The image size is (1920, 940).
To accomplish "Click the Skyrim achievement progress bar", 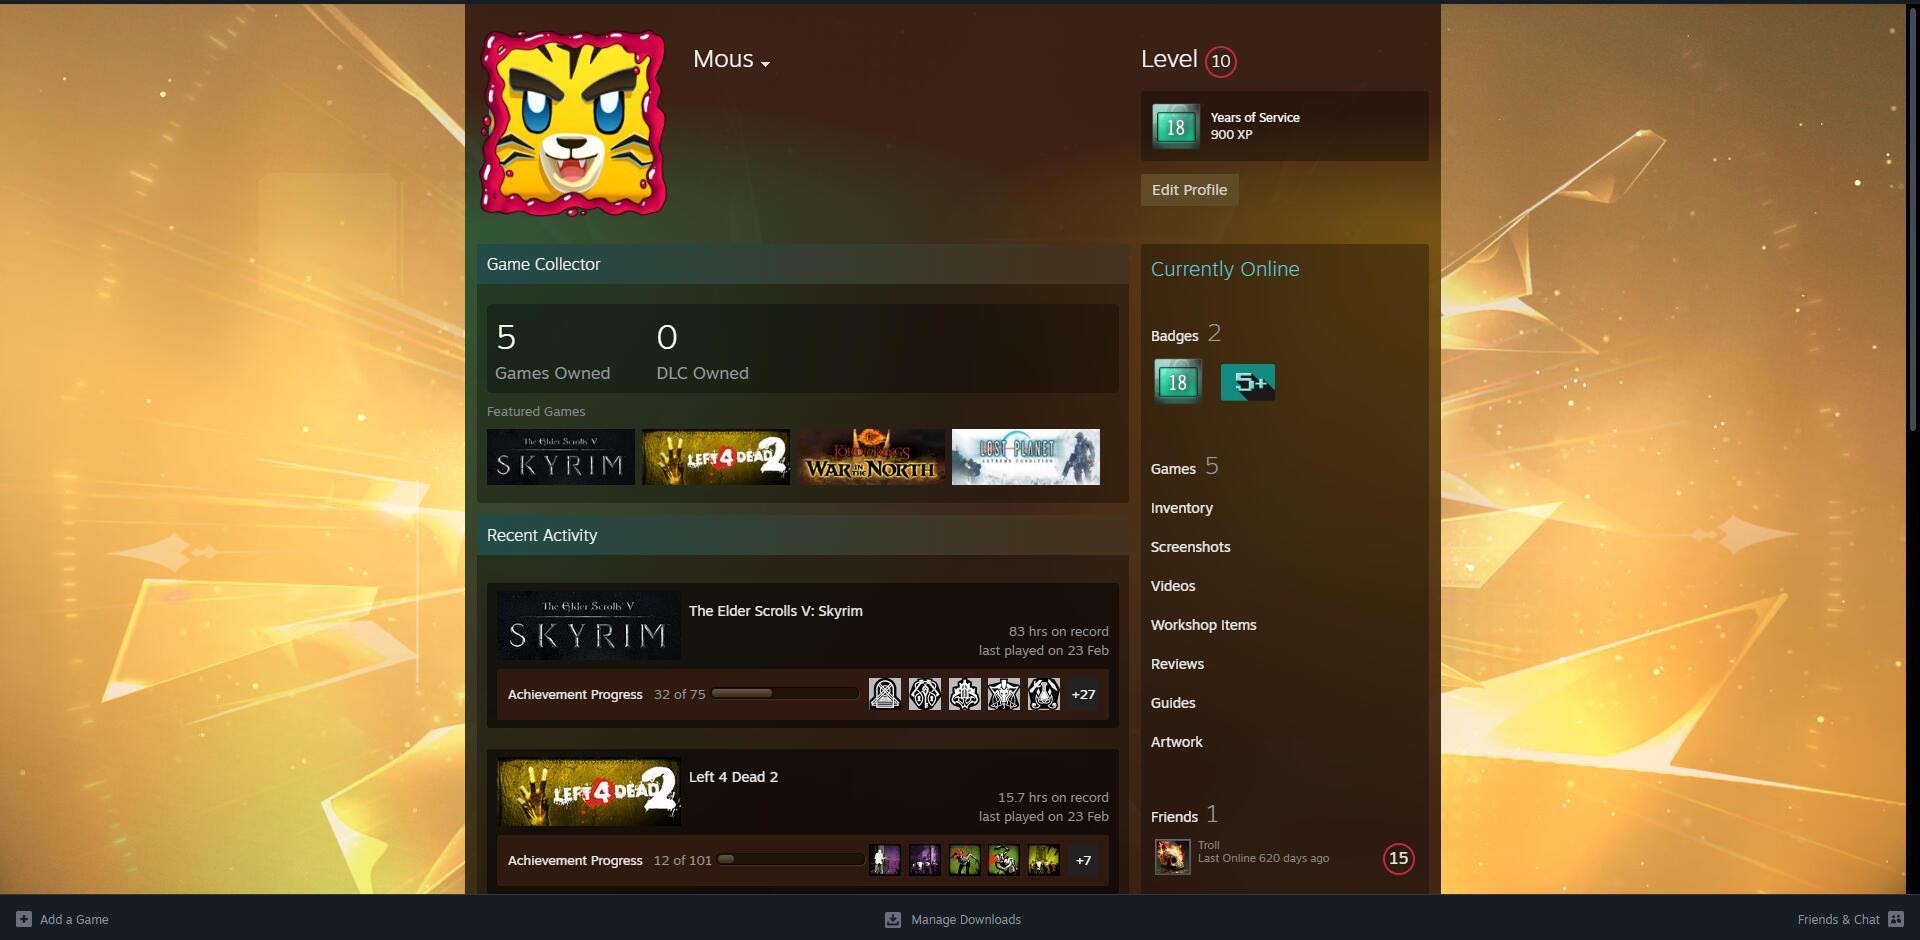I will coord(785,693).
